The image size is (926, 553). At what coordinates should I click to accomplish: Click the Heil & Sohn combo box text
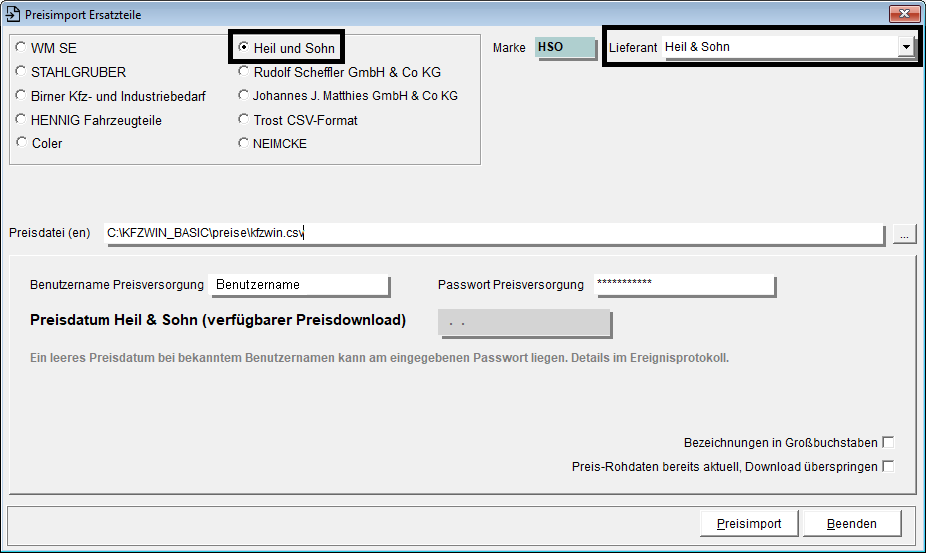pyautogui.click(x=697, y=47)
